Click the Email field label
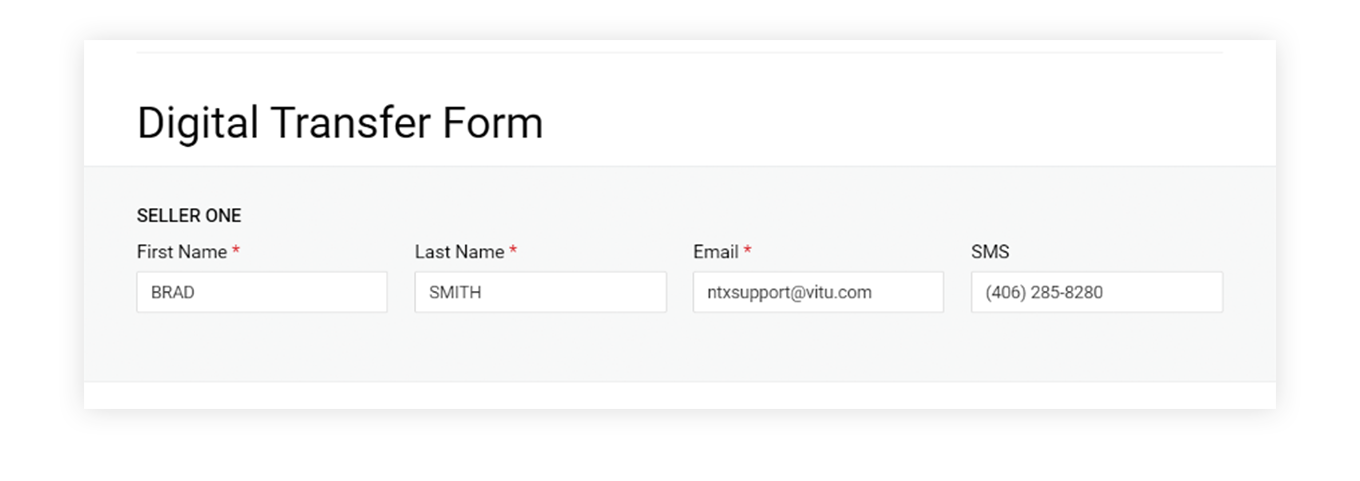 click(x=715, y=252)
